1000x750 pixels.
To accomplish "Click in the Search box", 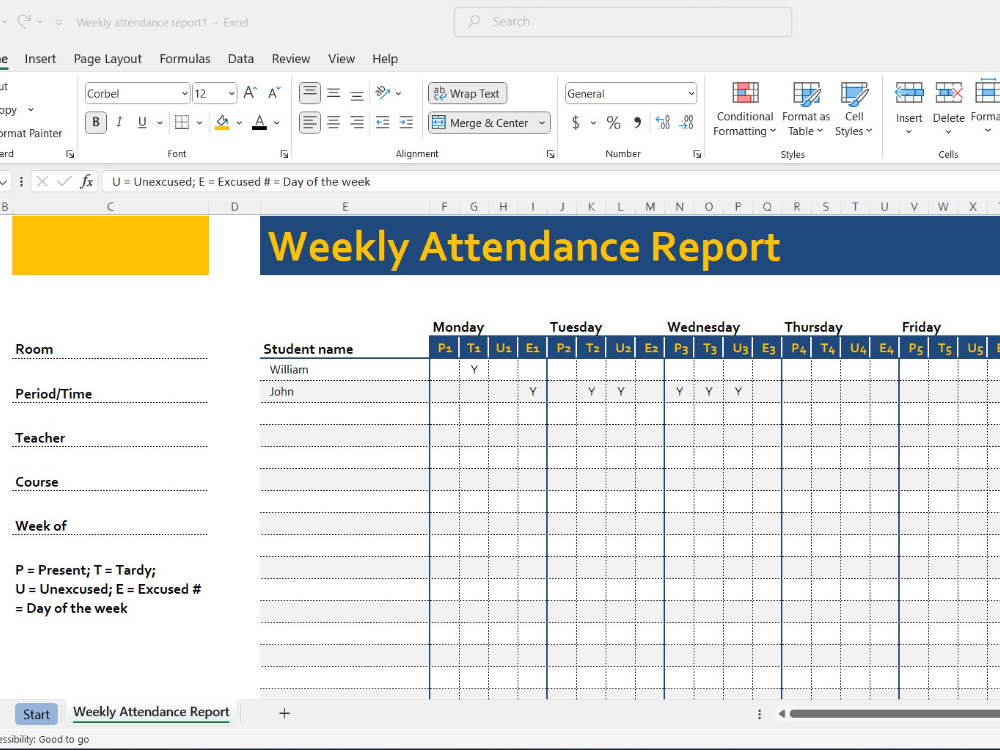I will point(622,22).
